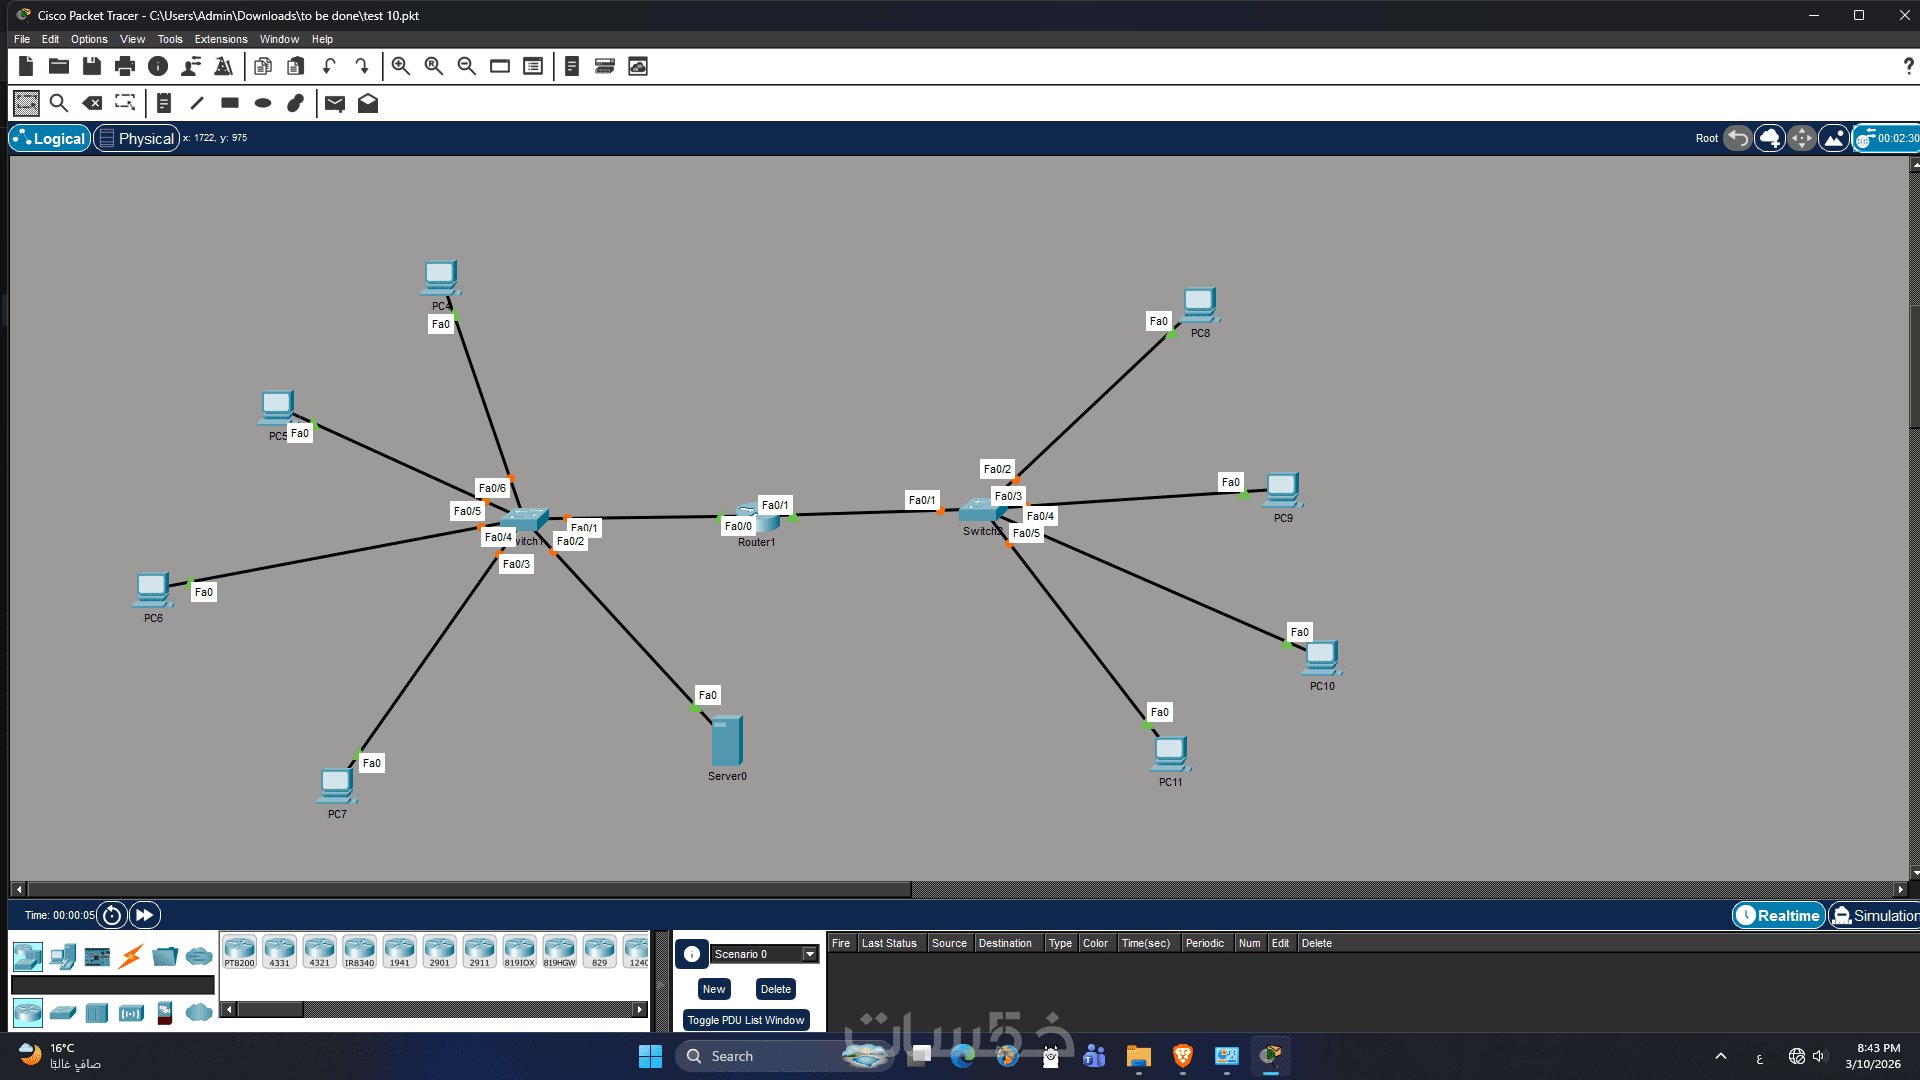Switch to Realtime mode

pyautogui.click(x=1779, y=915)
